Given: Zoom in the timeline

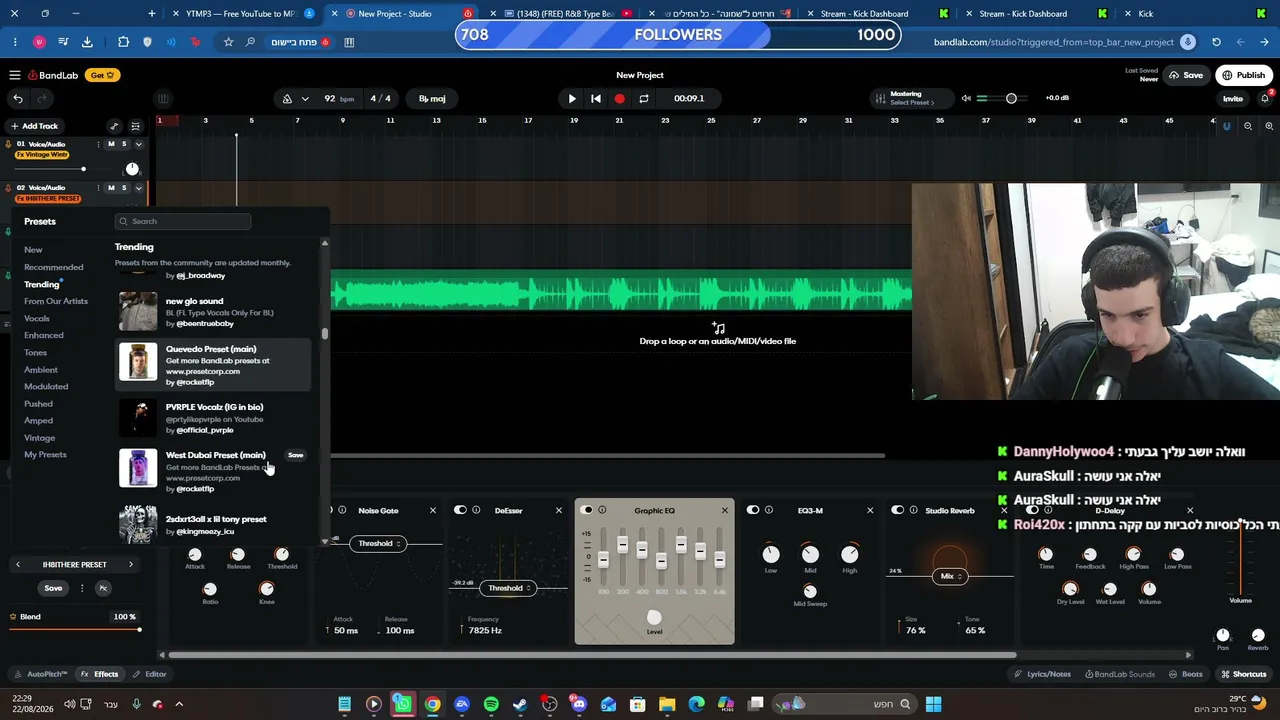Looking at the screenshot, I should coord(1270,126).
